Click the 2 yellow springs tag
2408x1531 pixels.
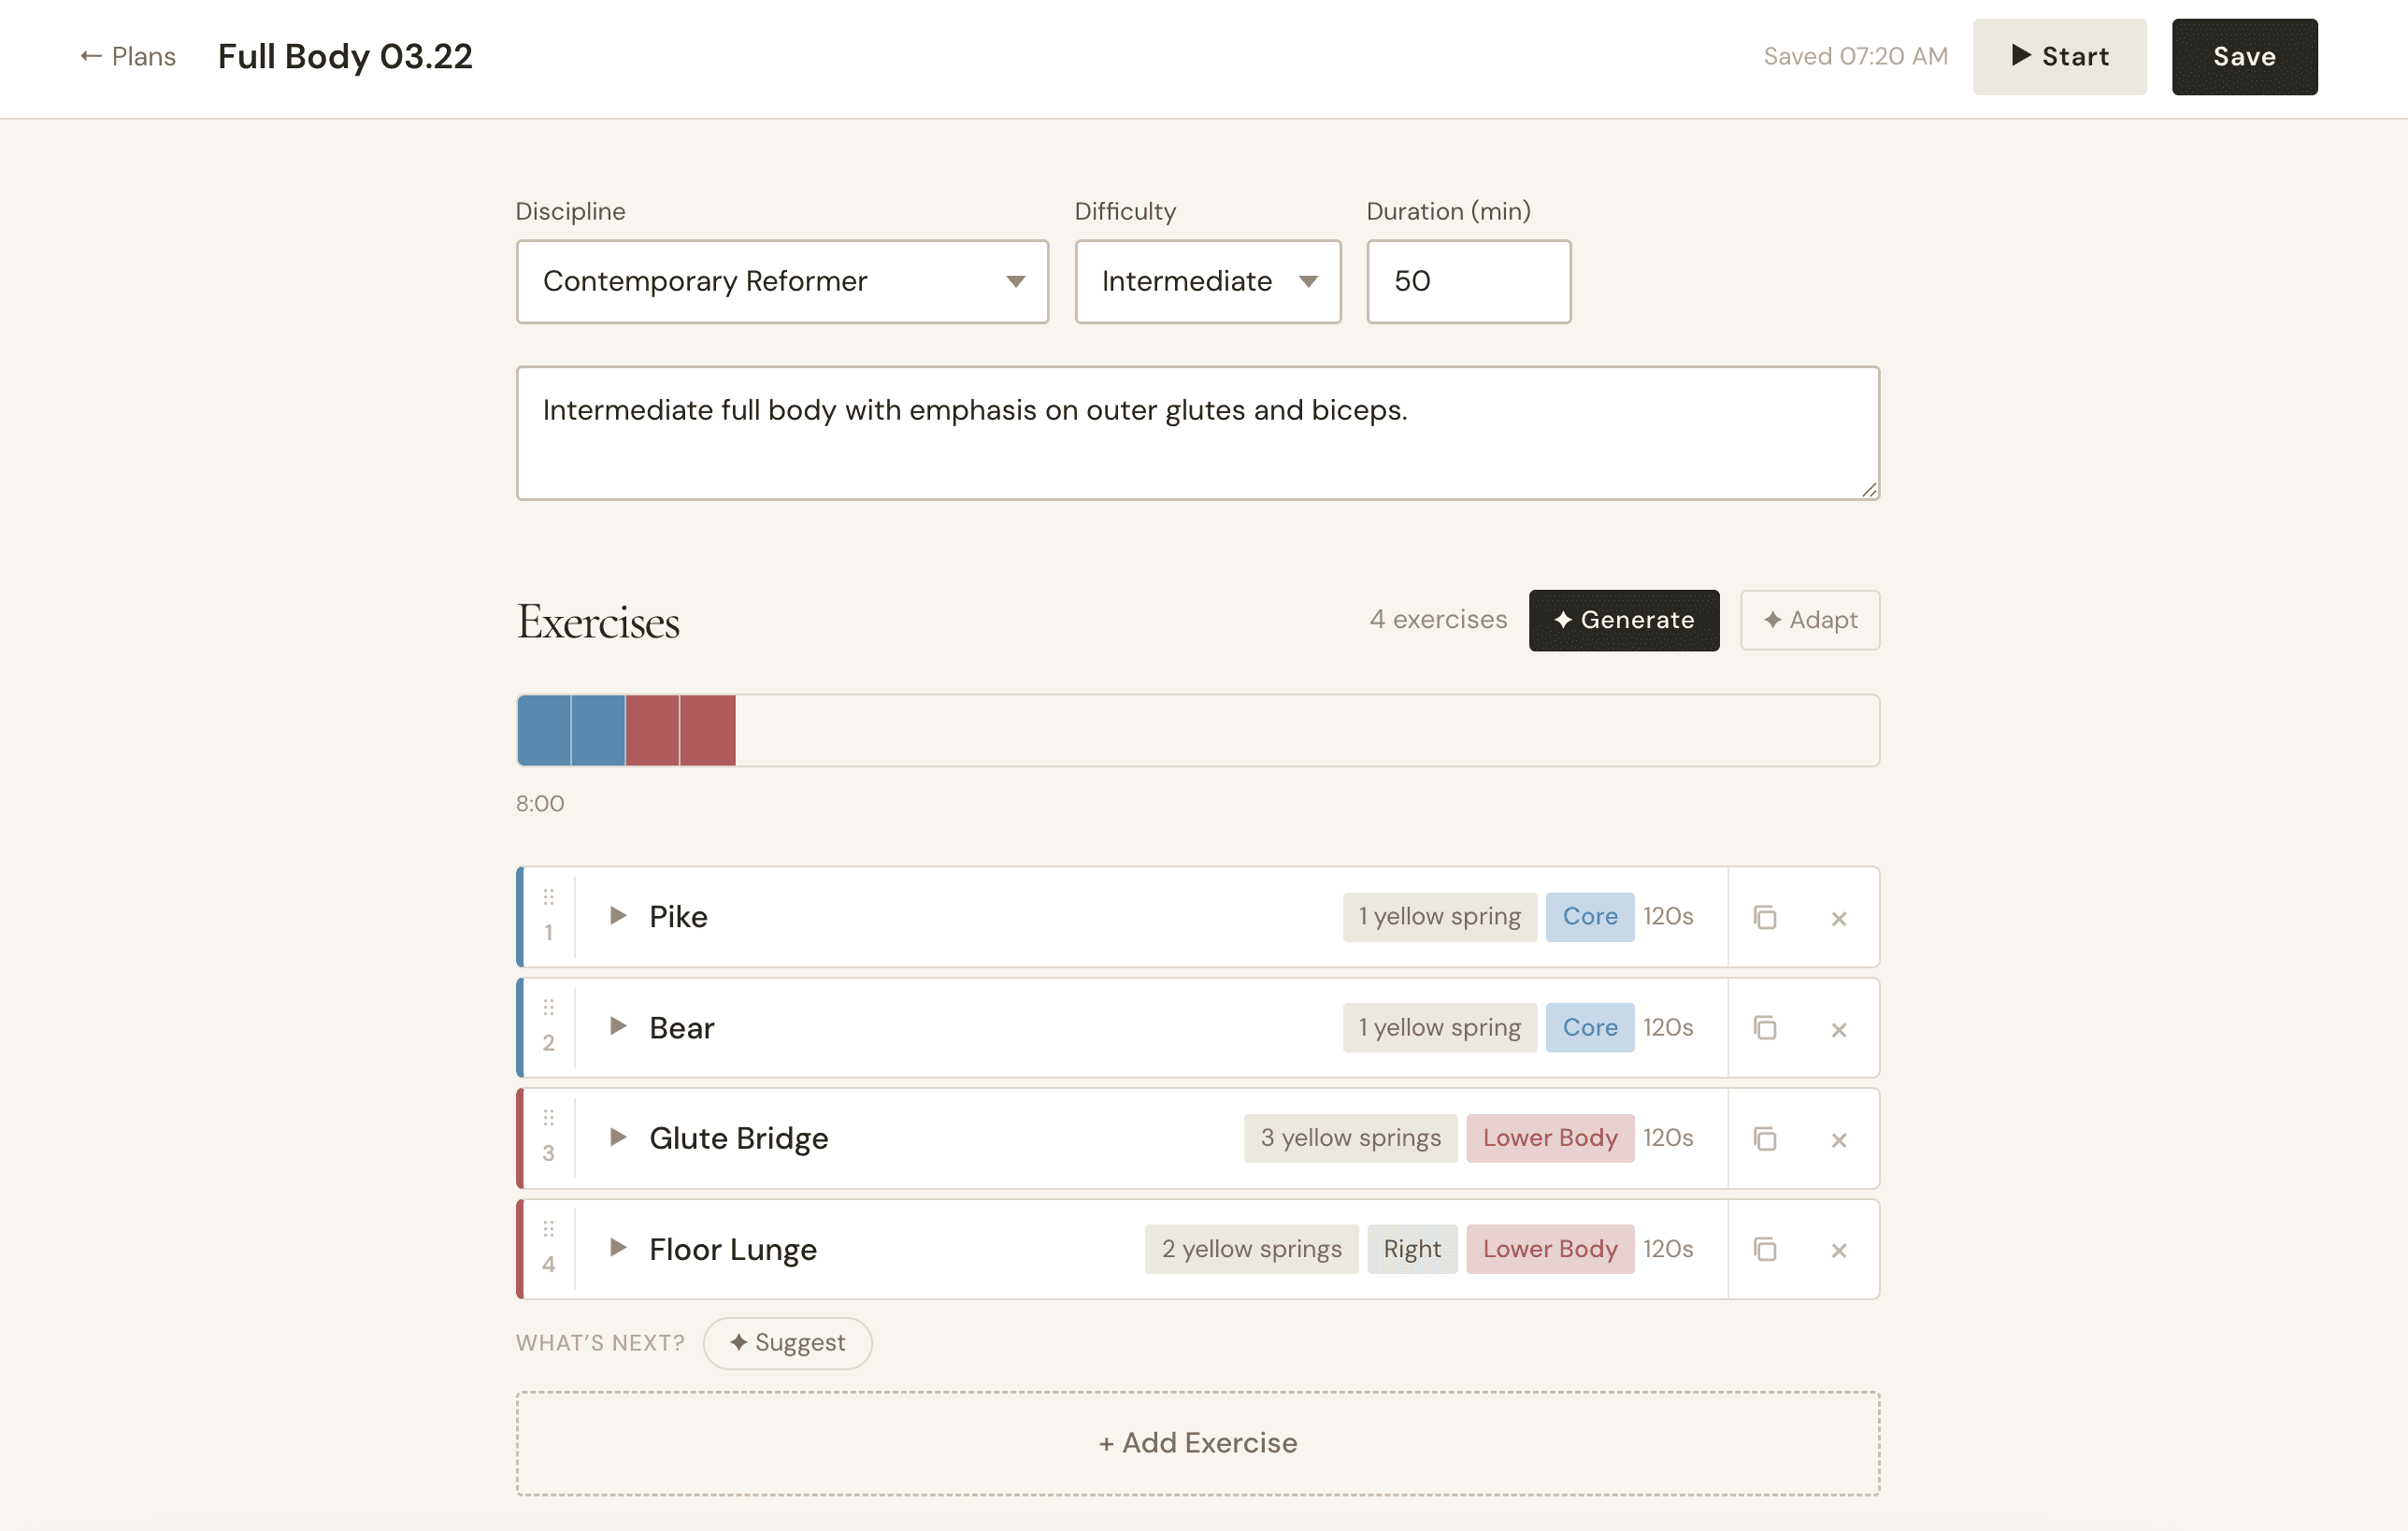click(x=1251, y=1249)
